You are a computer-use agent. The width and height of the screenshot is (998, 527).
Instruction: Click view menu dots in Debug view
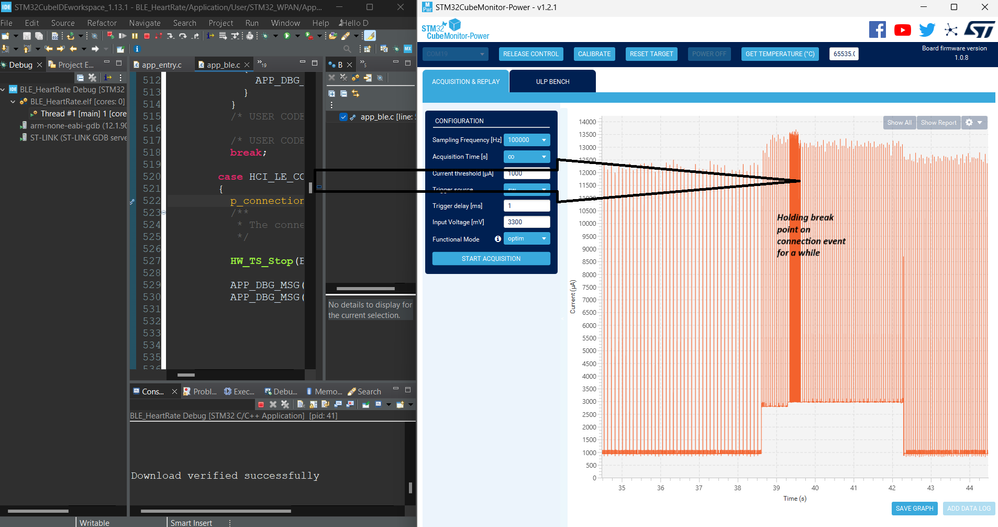point(120,78)
